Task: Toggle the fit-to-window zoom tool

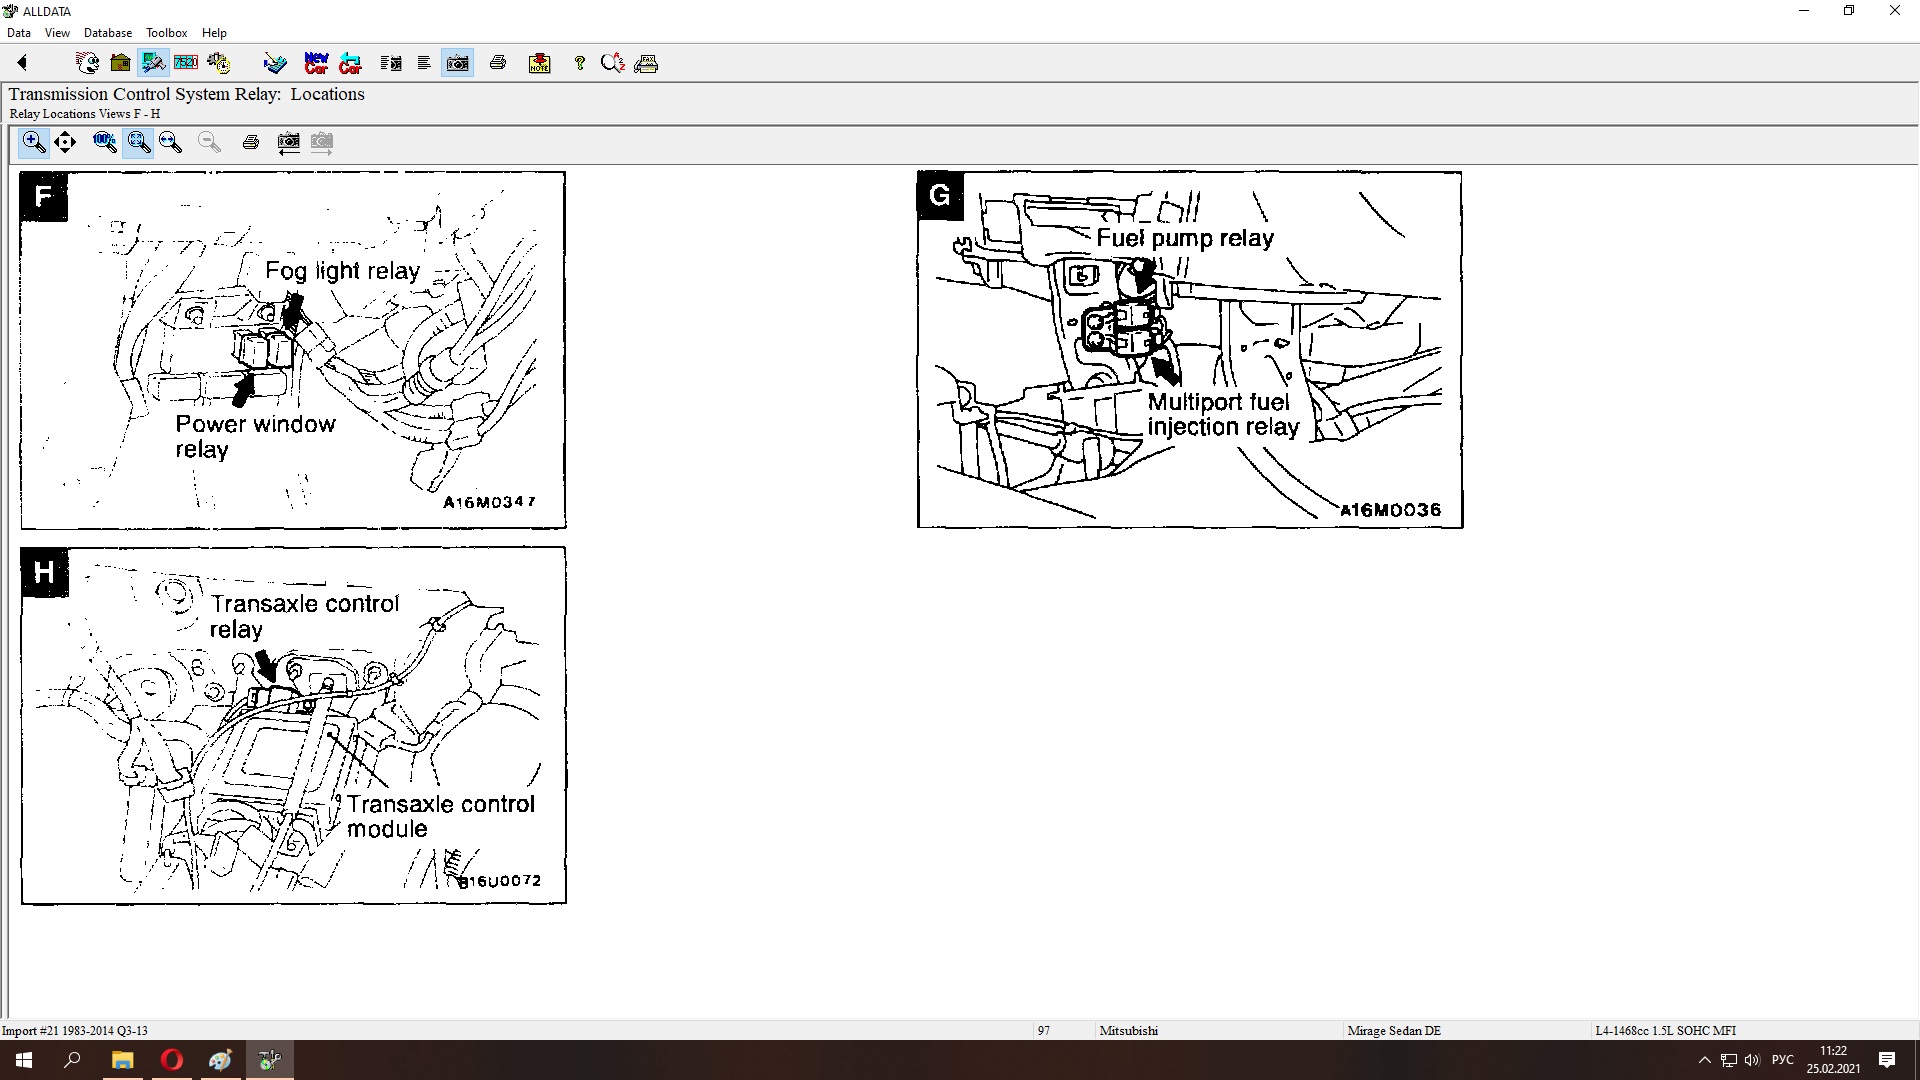Action: 138,142
